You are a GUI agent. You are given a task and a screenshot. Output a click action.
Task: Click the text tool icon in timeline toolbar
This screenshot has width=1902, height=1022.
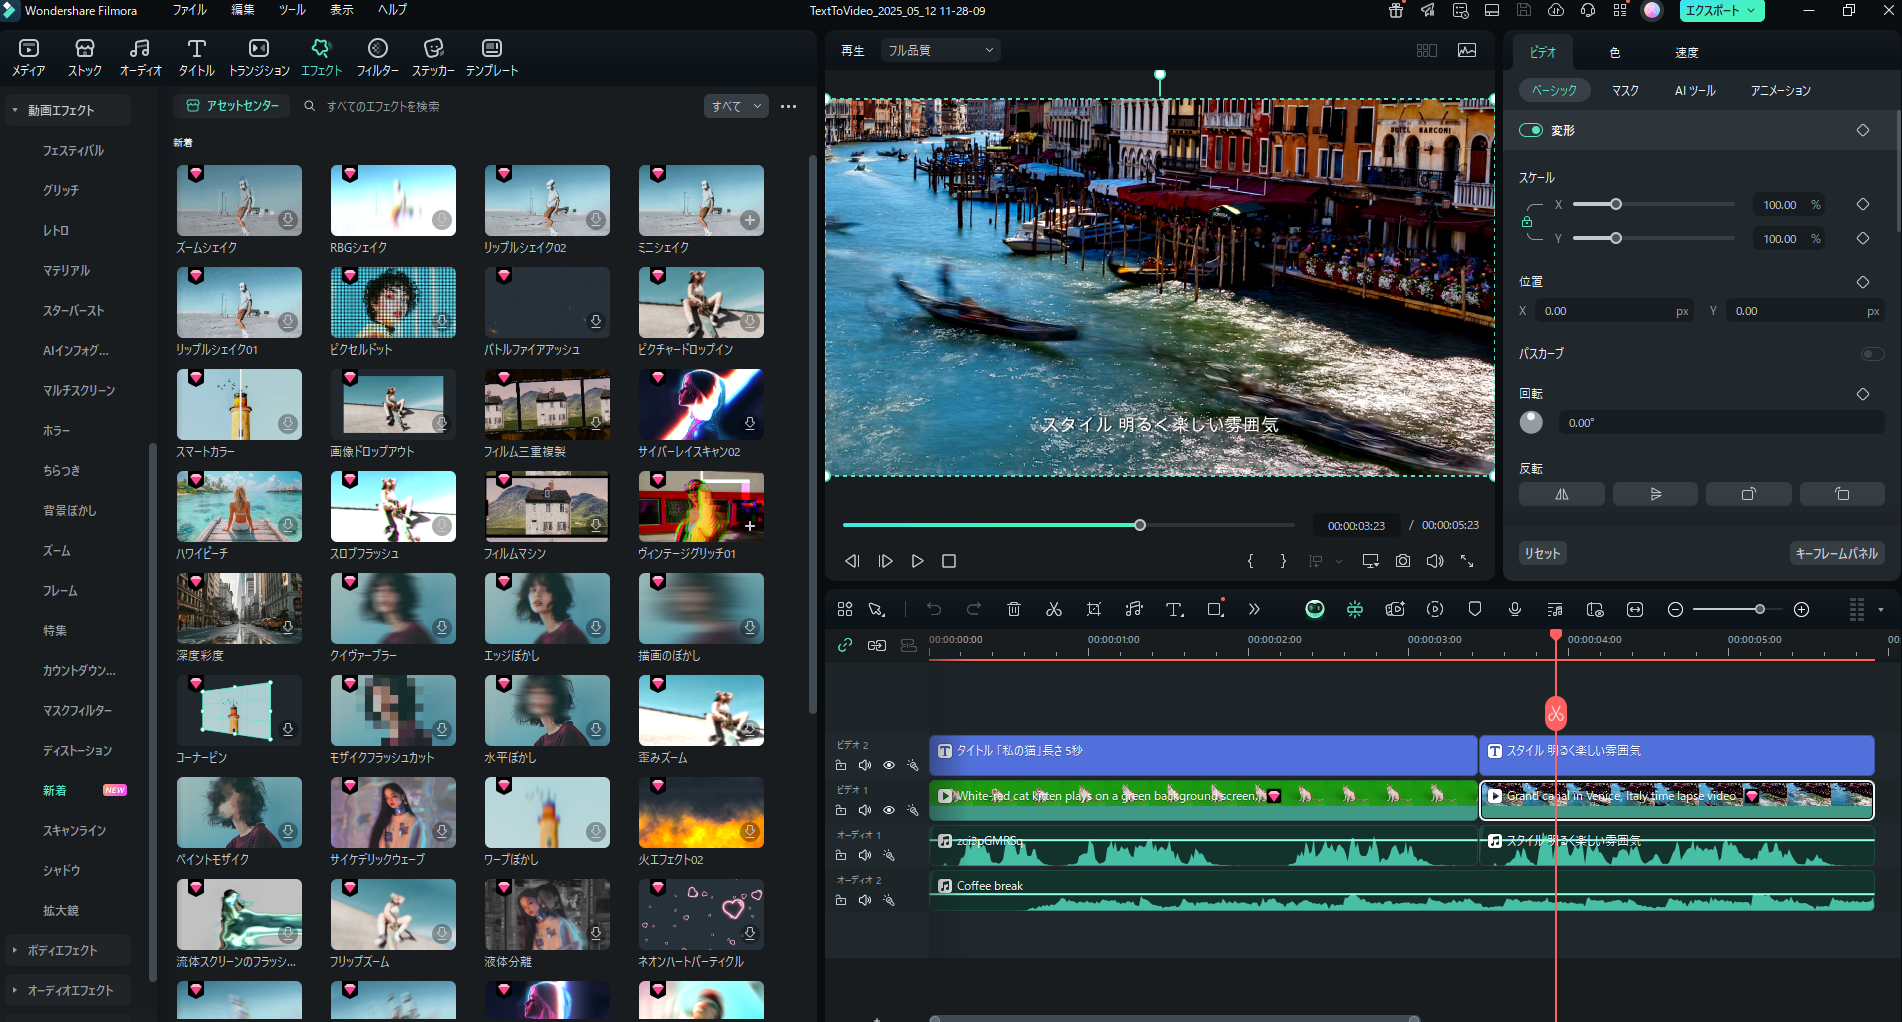point(1175,609)
